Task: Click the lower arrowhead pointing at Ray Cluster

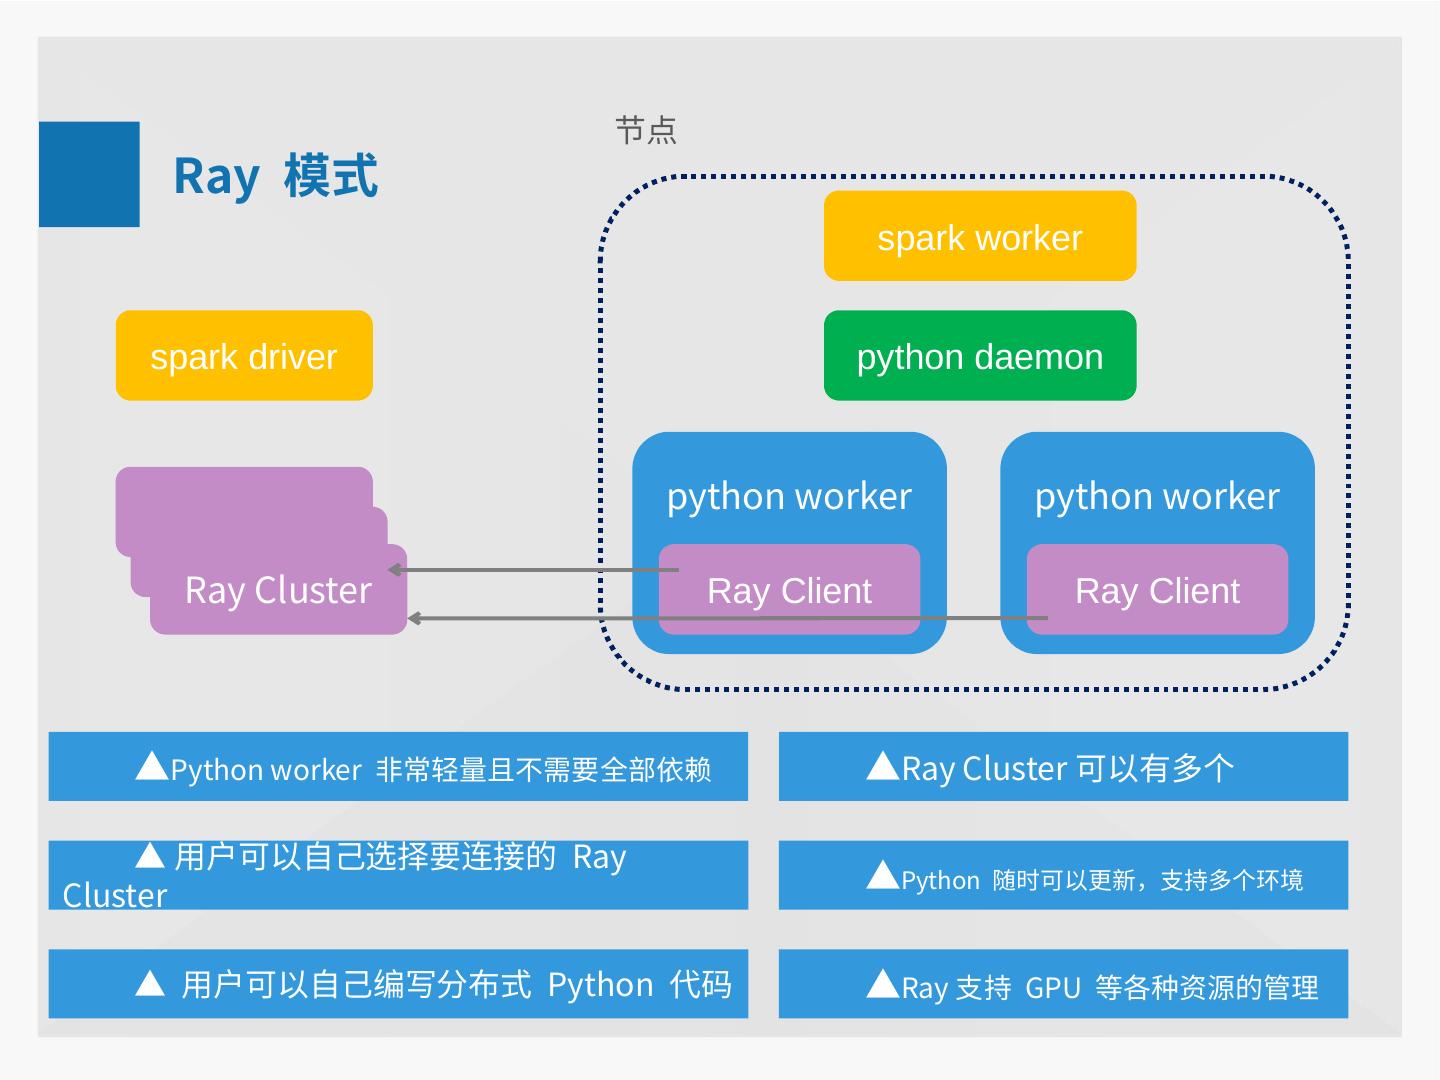Action: [416, 619]
